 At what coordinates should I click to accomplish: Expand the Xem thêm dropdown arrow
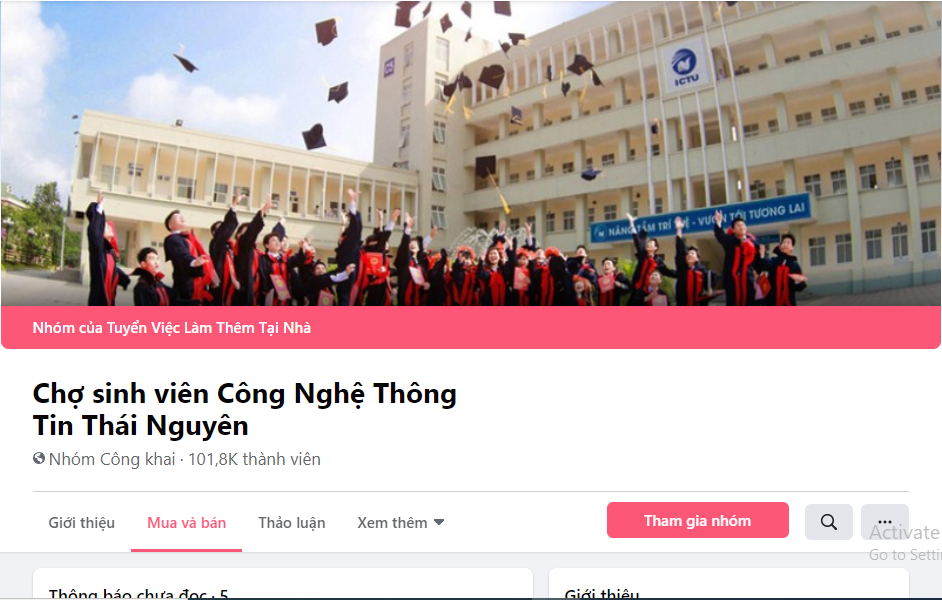(x=439, y=523)
